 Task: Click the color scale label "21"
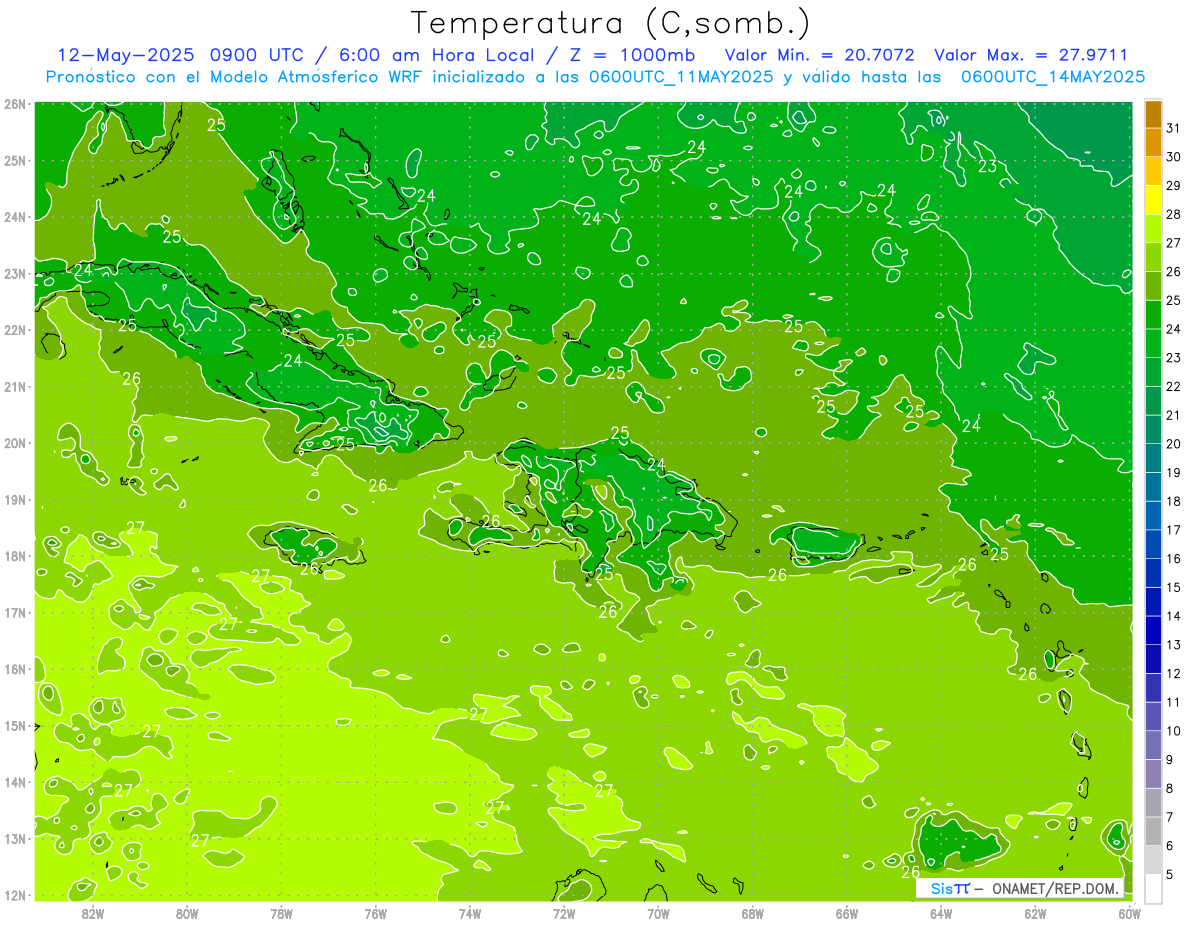pyautogui.click(x=1174, y=414)
